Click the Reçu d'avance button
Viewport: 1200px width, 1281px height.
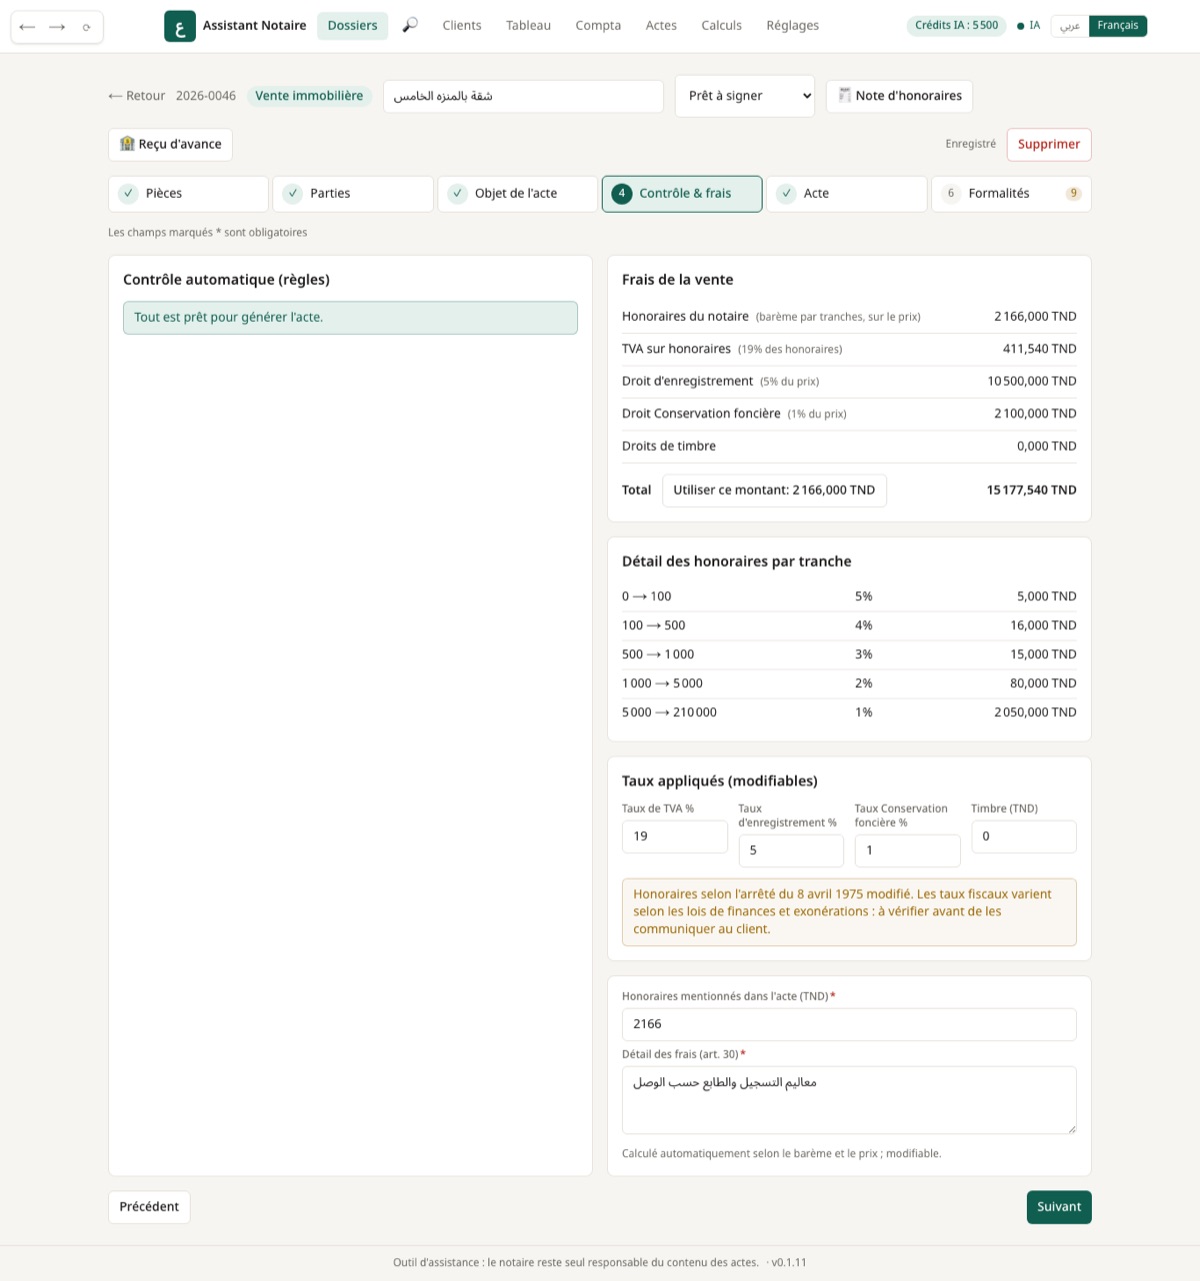pyautogui.click(x=170, y=144)
